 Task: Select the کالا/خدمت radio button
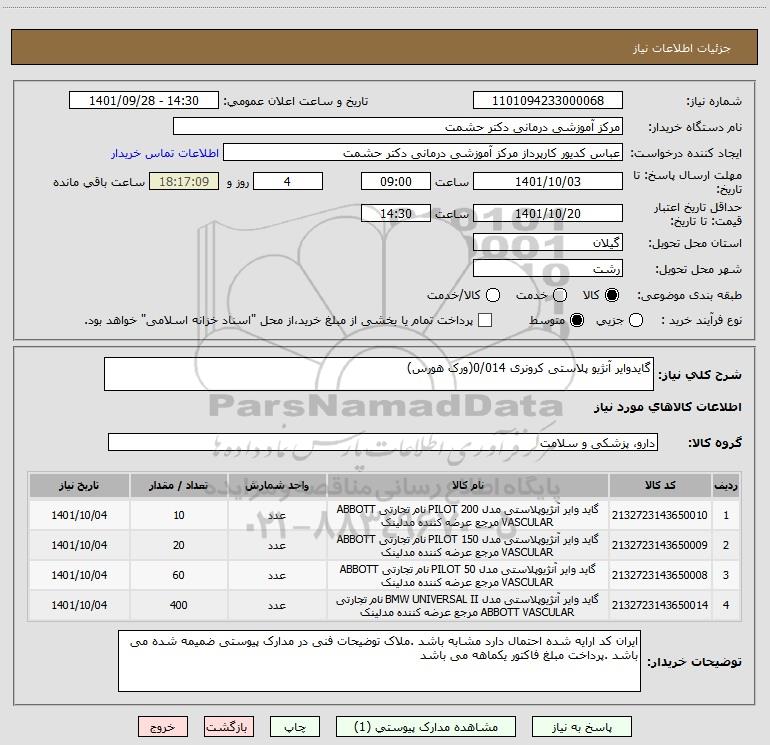(493, 295)
